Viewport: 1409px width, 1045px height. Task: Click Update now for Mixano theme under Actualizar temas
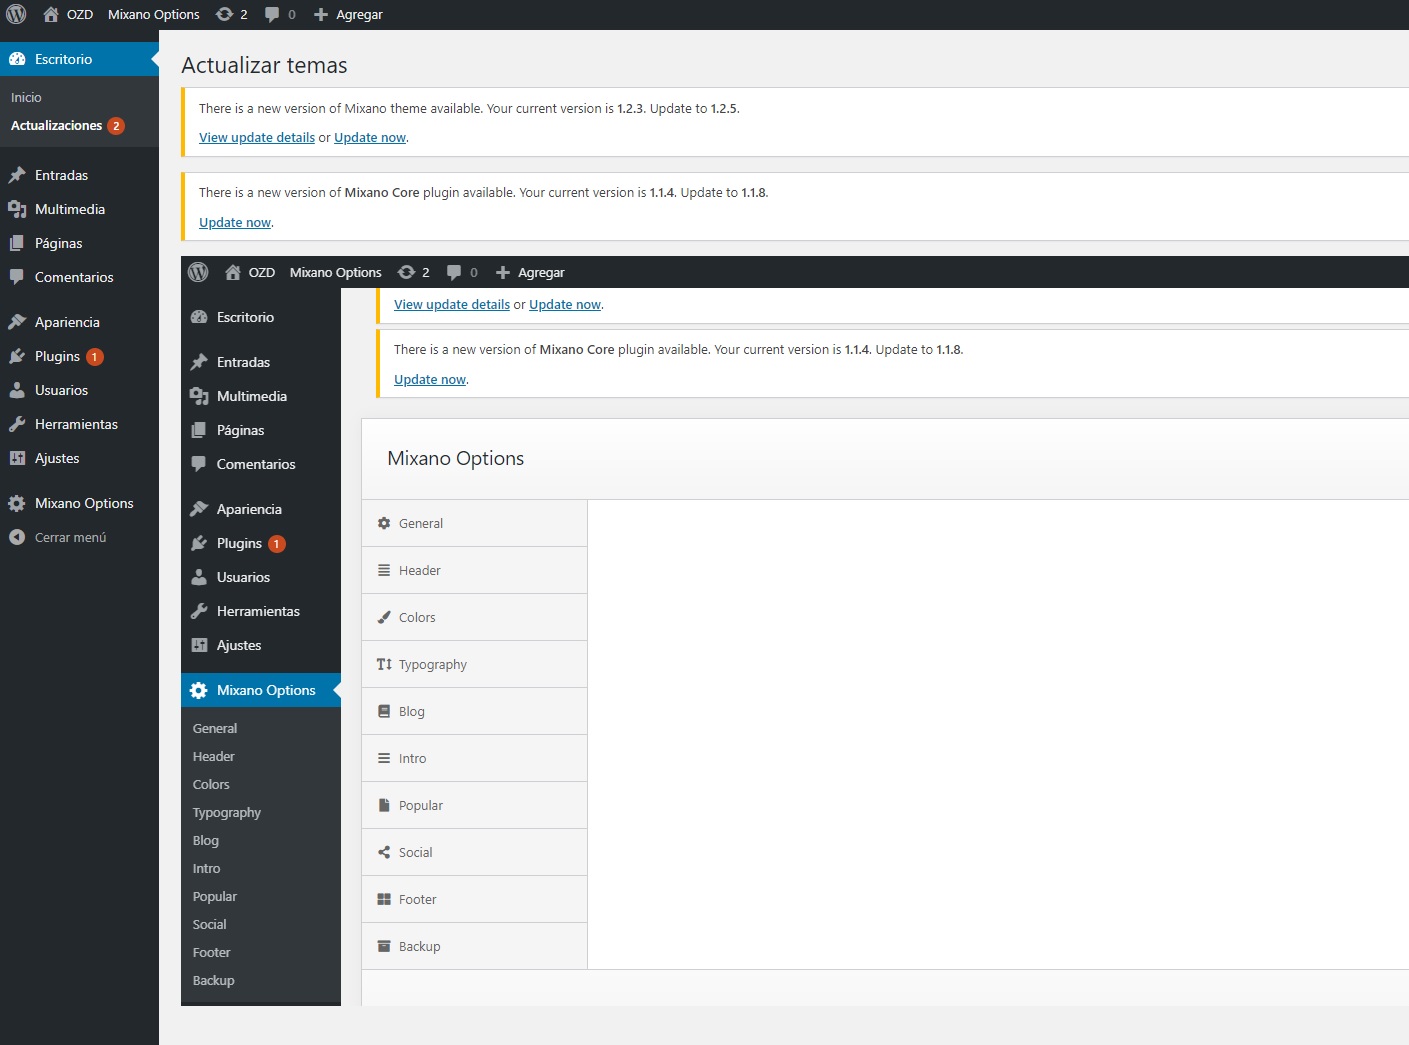[370, 138]
